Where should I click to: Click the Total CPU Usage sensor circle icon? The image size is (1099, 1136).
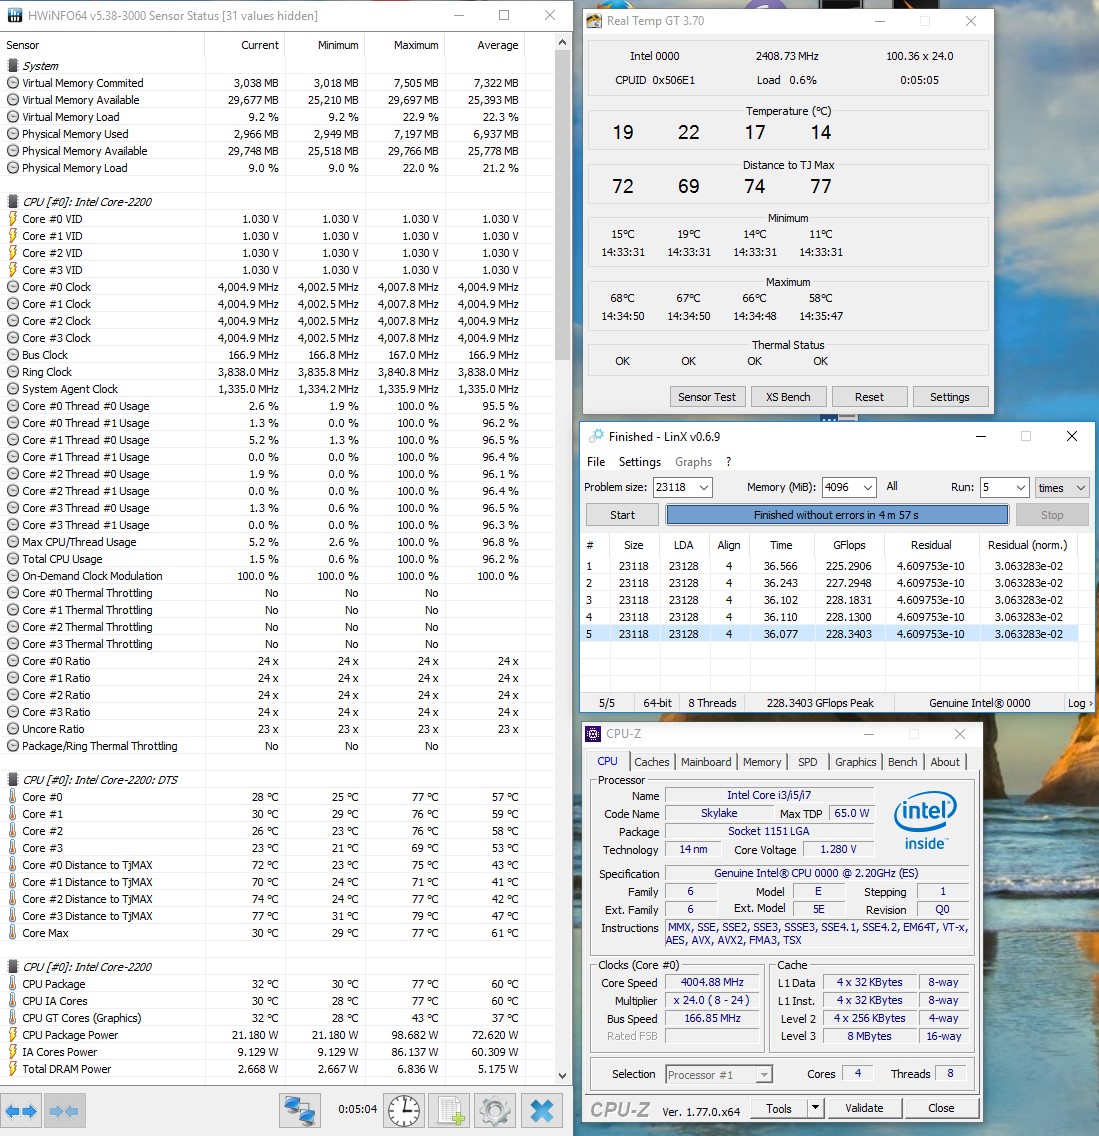(x=12, y=559)
